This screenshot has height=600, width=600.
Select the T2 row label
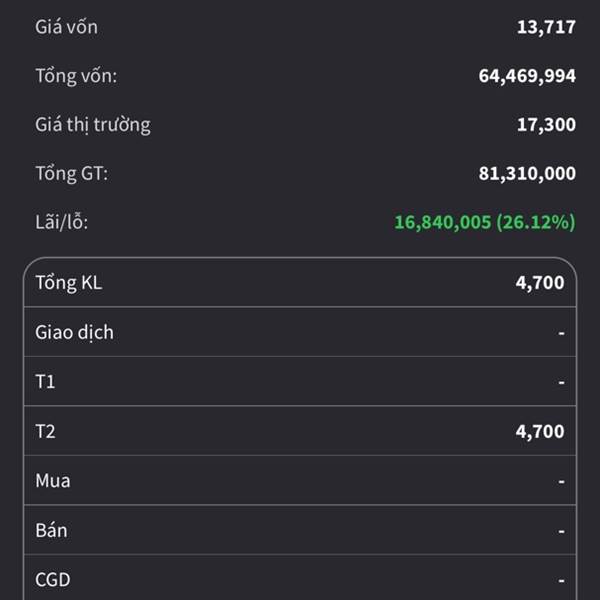45,431
